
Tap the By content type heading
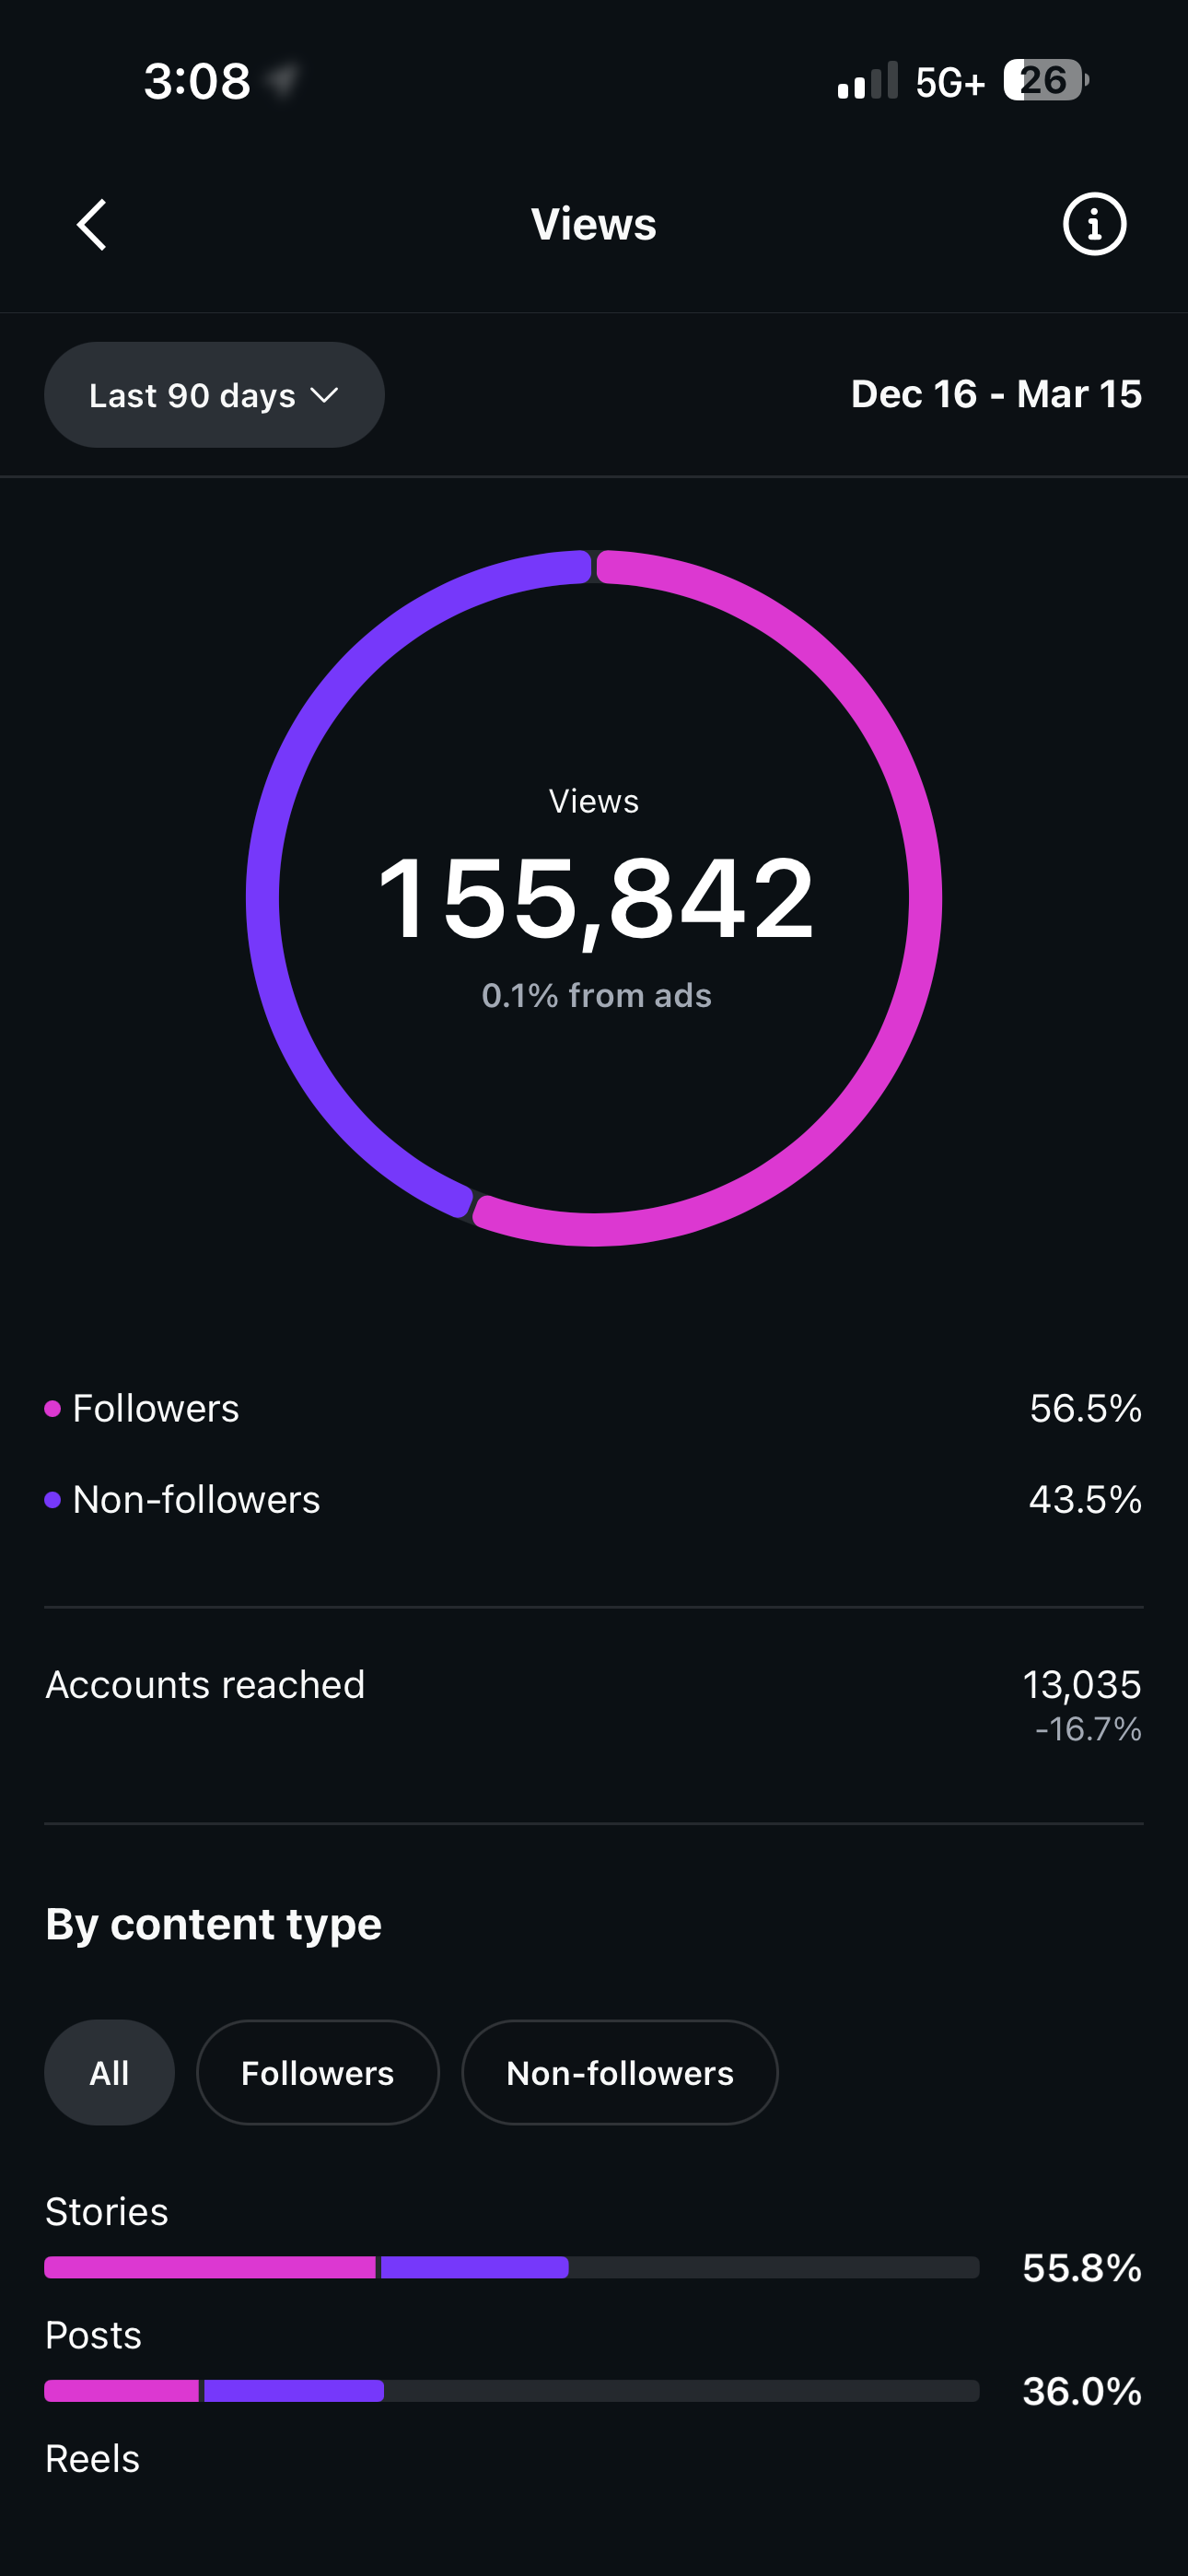pos(214,1925)
